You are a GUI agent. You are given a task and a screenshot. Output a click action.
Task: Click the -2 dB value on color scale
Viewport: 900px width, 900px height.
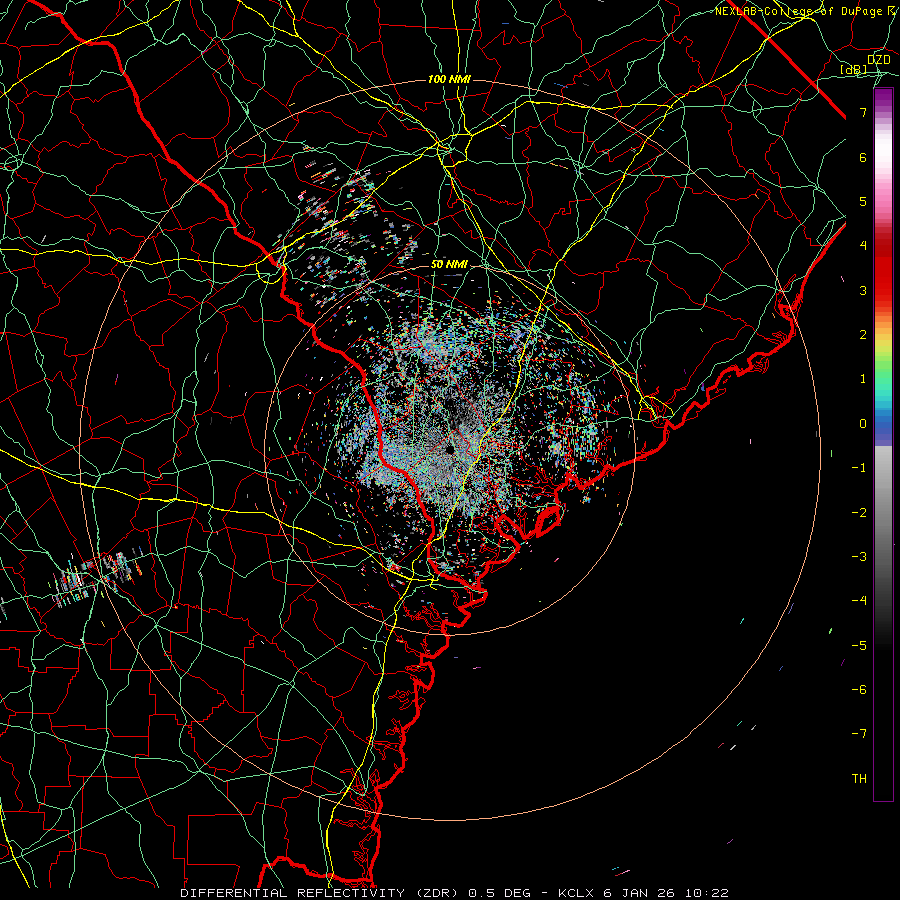(x=859, y=512)
